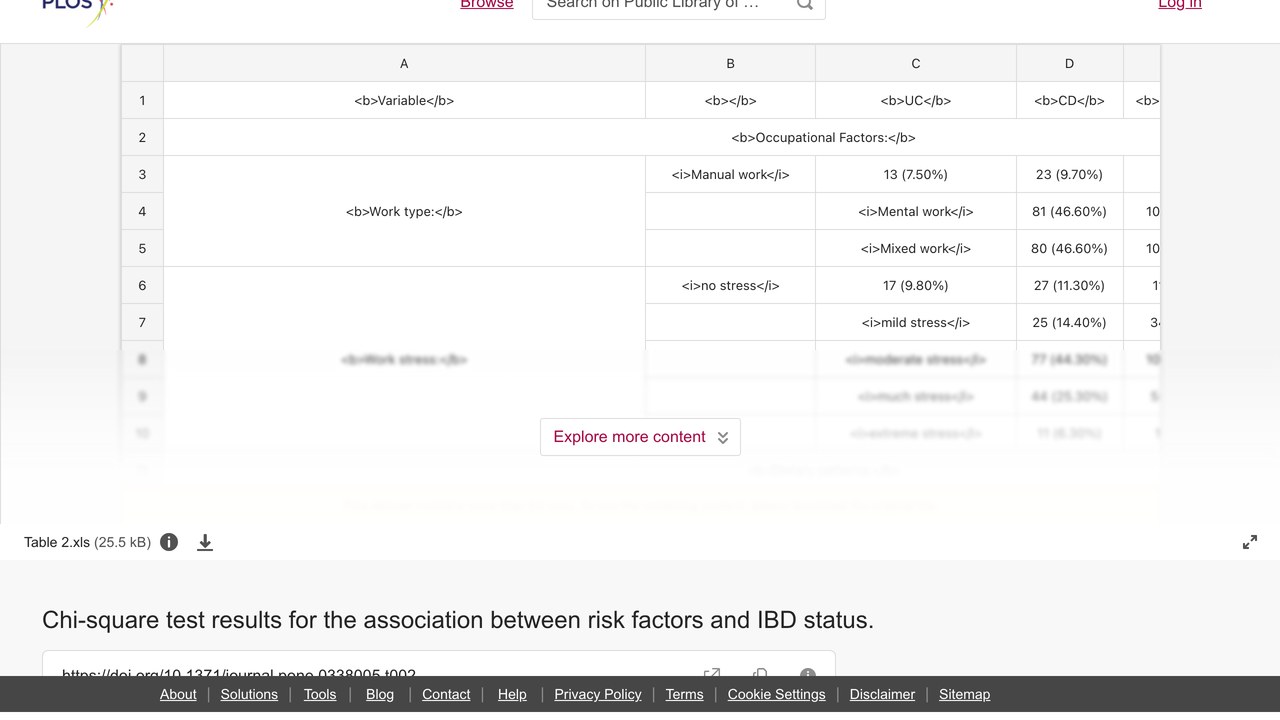Image resolution: width=1280 pixels, height=720 pixels.
Task: Click the UC header cell
Action: coord(916,100)
